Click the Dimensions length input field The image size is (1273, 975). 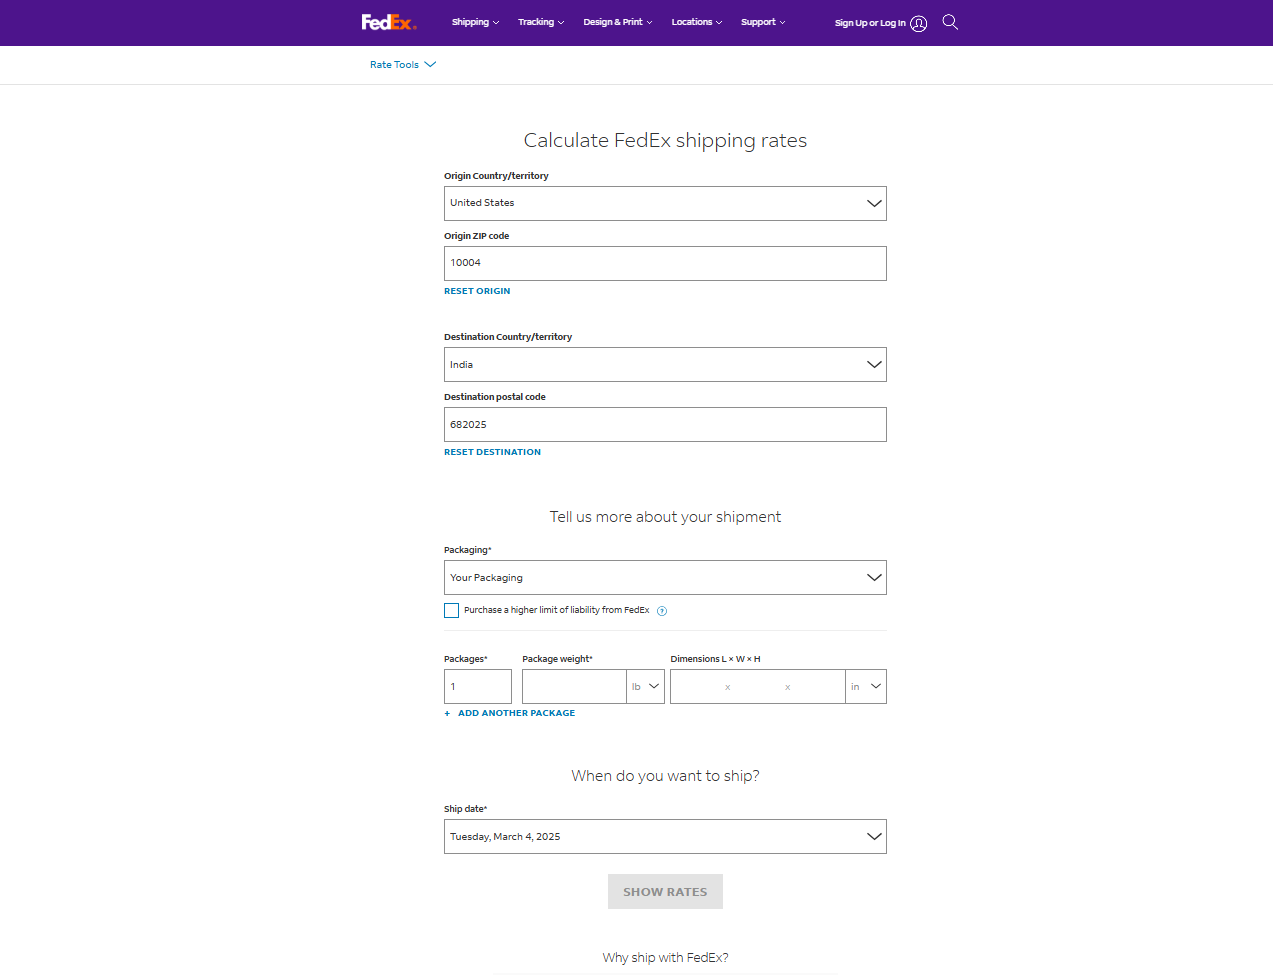[698, 686]
